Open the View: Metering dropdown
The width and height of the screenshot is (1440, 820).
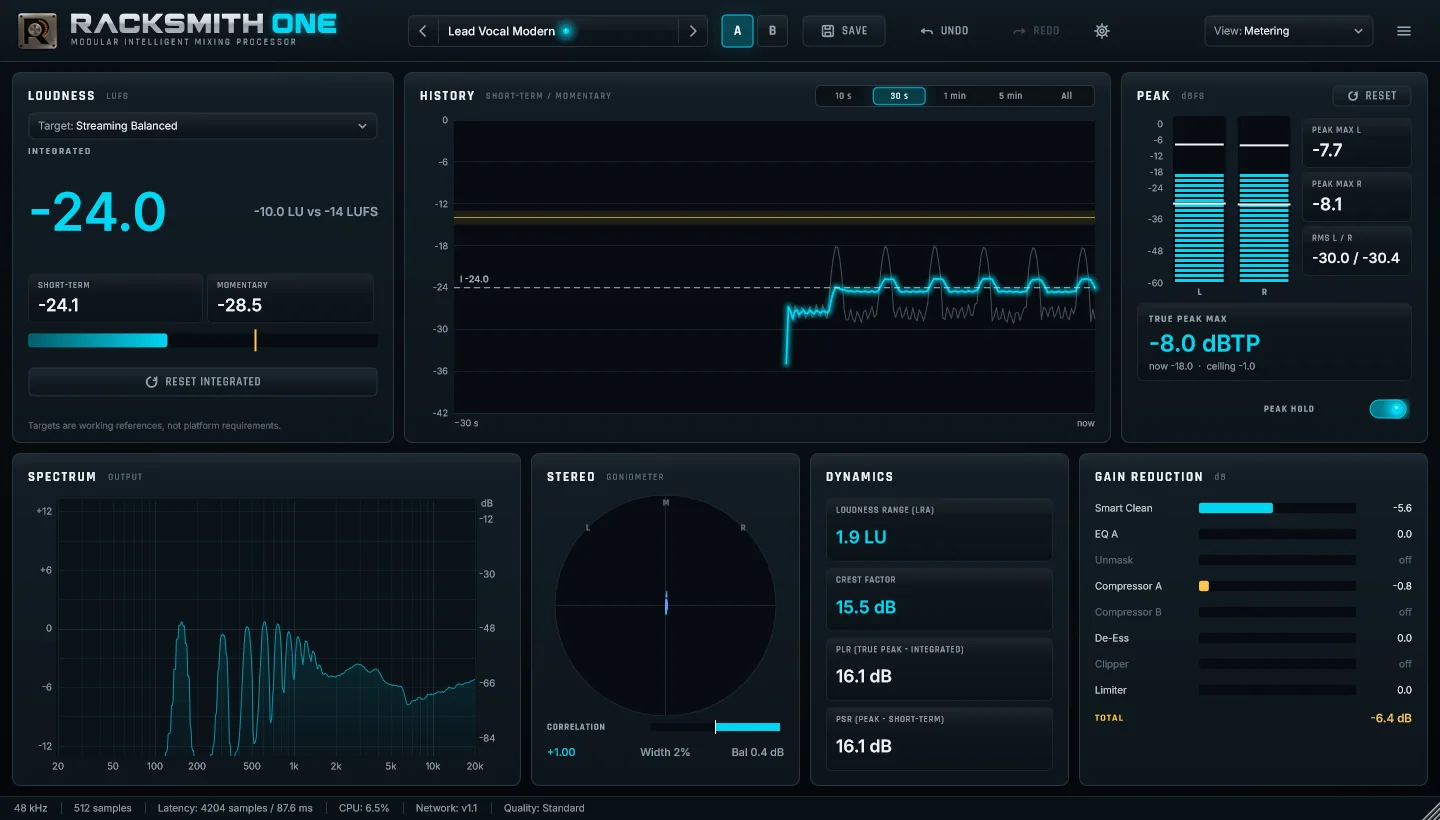tap(1289, 31)
